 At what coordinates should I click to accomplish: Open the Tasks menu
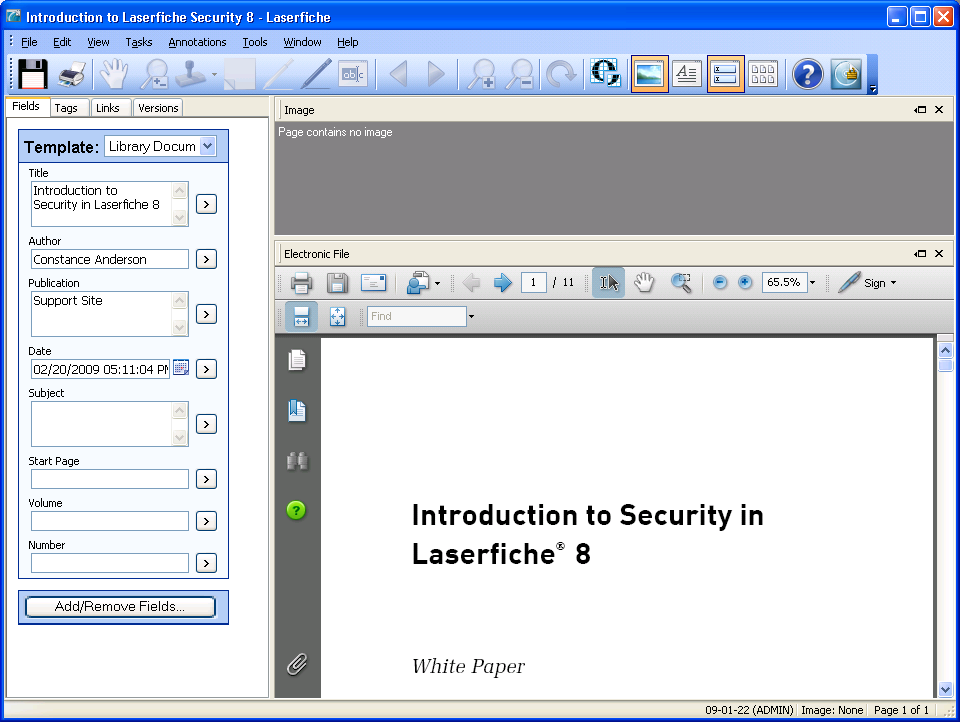pyautogui.click(x=139, y=42)
